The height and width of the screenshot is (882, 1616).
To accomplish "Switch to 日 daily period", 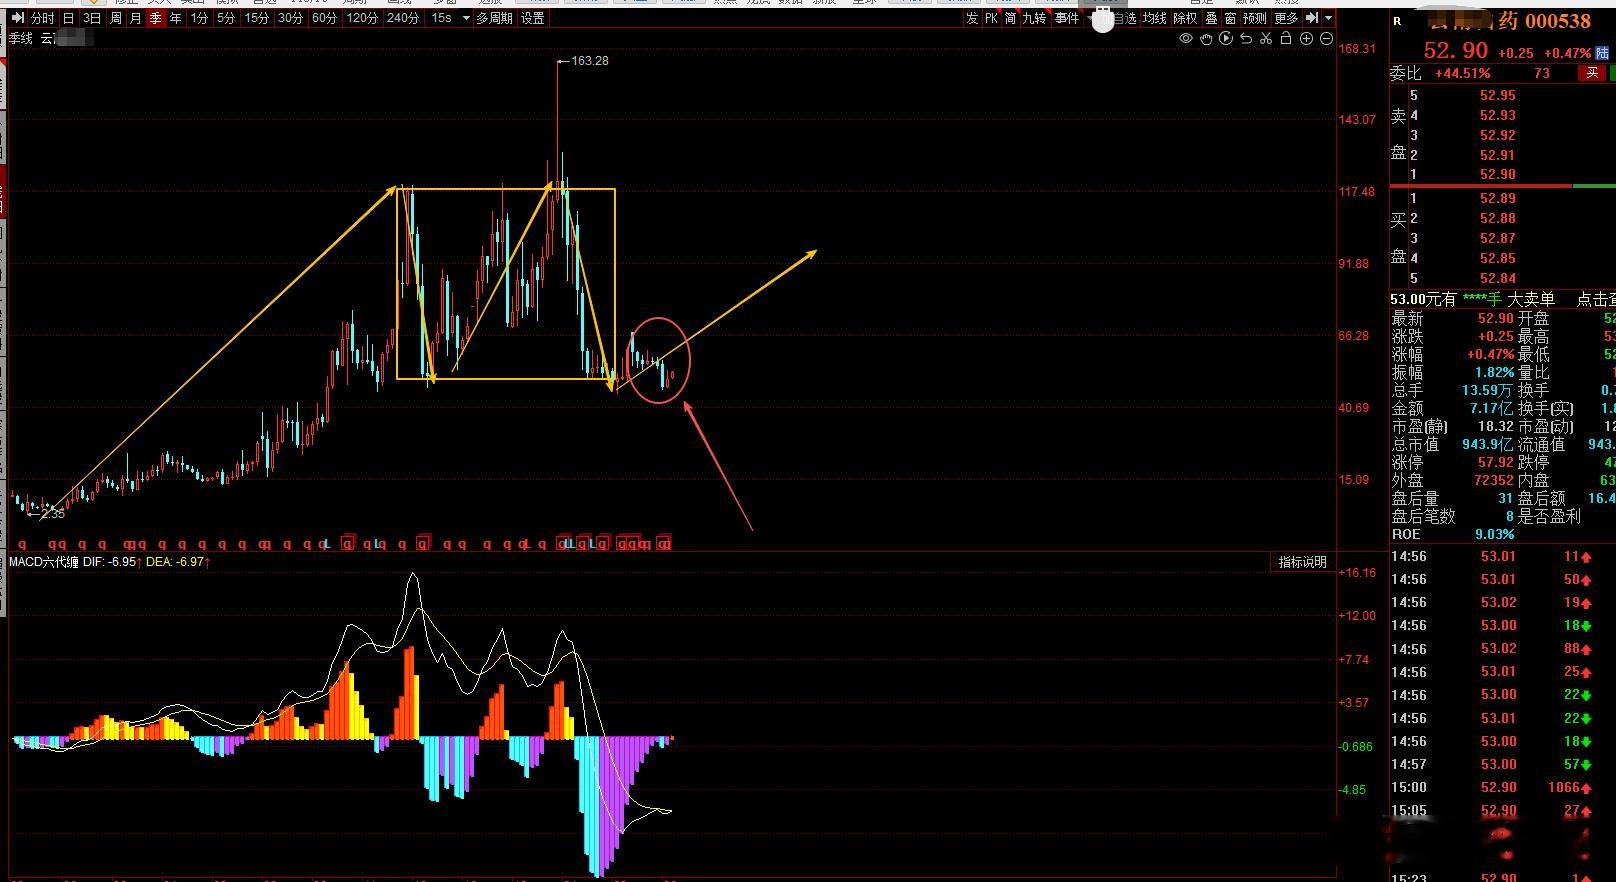I will pyautogui.click(x=69, y=18).
